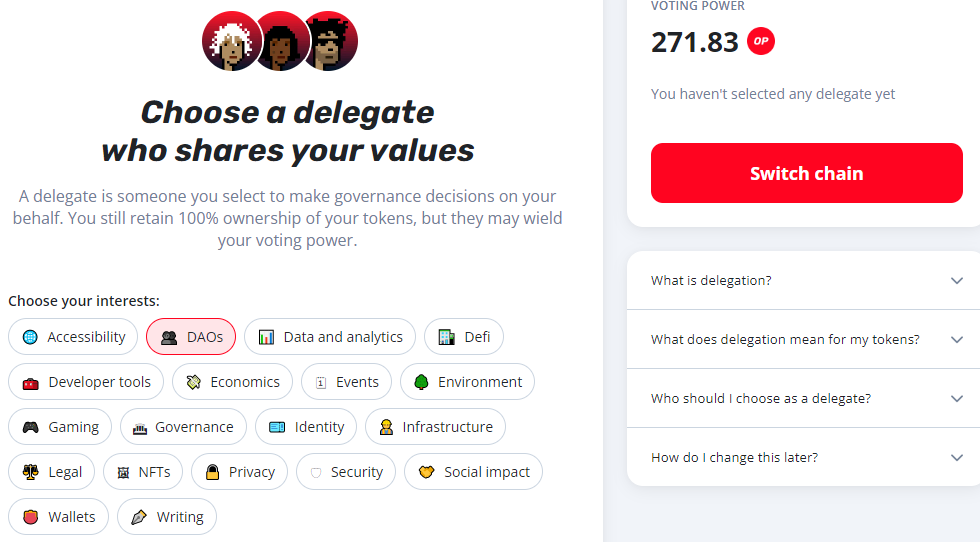
Task: Click the gamepad icon in Gaming
Action: (x=31, y=427)
